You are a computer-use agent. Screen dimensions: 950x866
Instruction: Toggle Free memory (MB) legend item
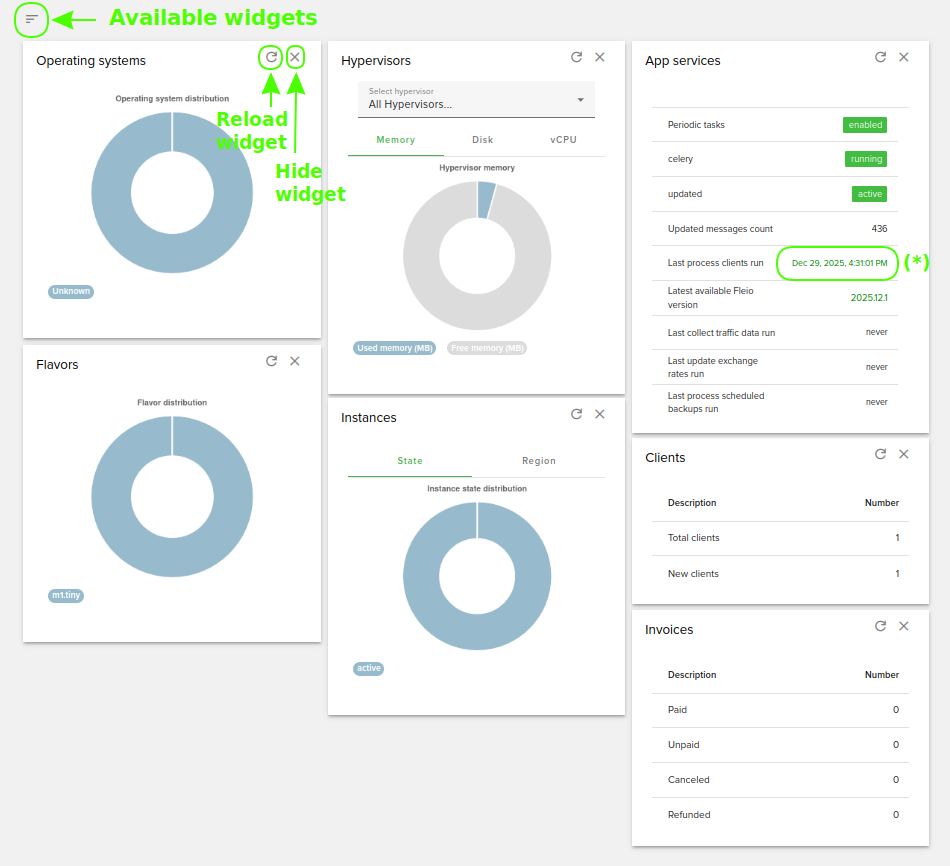487,348
